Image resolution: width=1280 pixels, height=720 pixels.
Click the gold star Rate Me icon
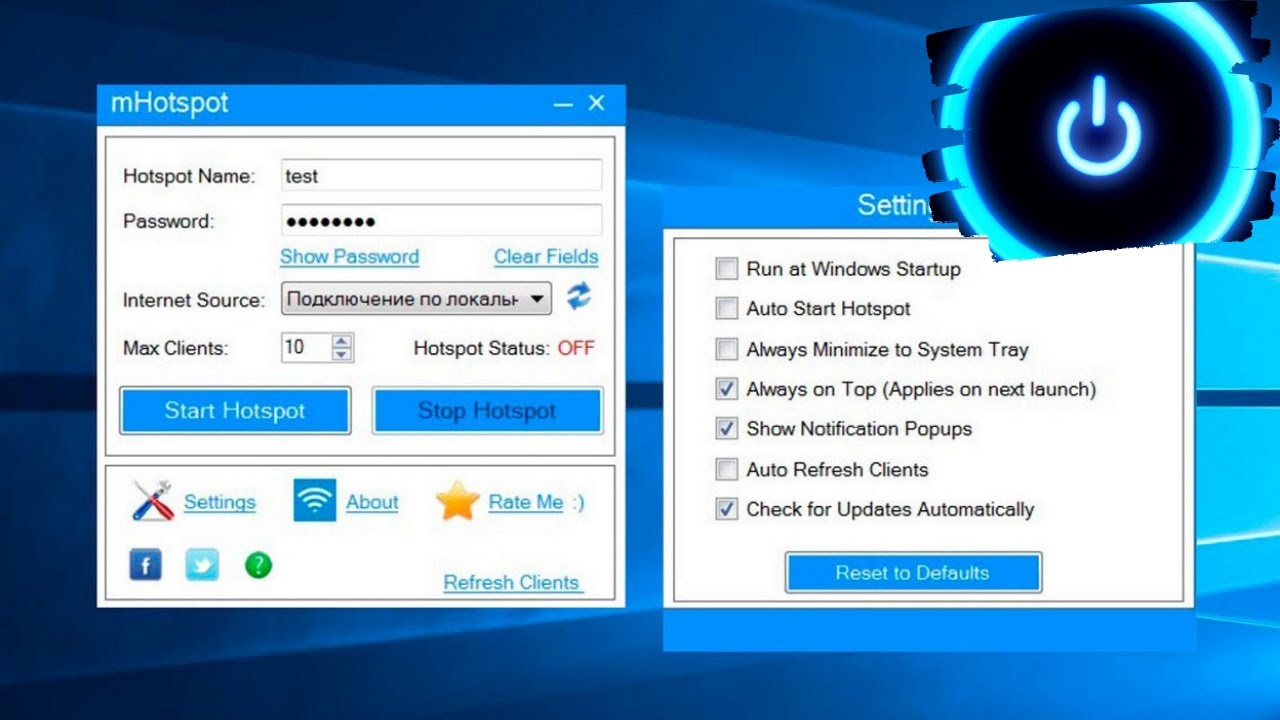458,501
